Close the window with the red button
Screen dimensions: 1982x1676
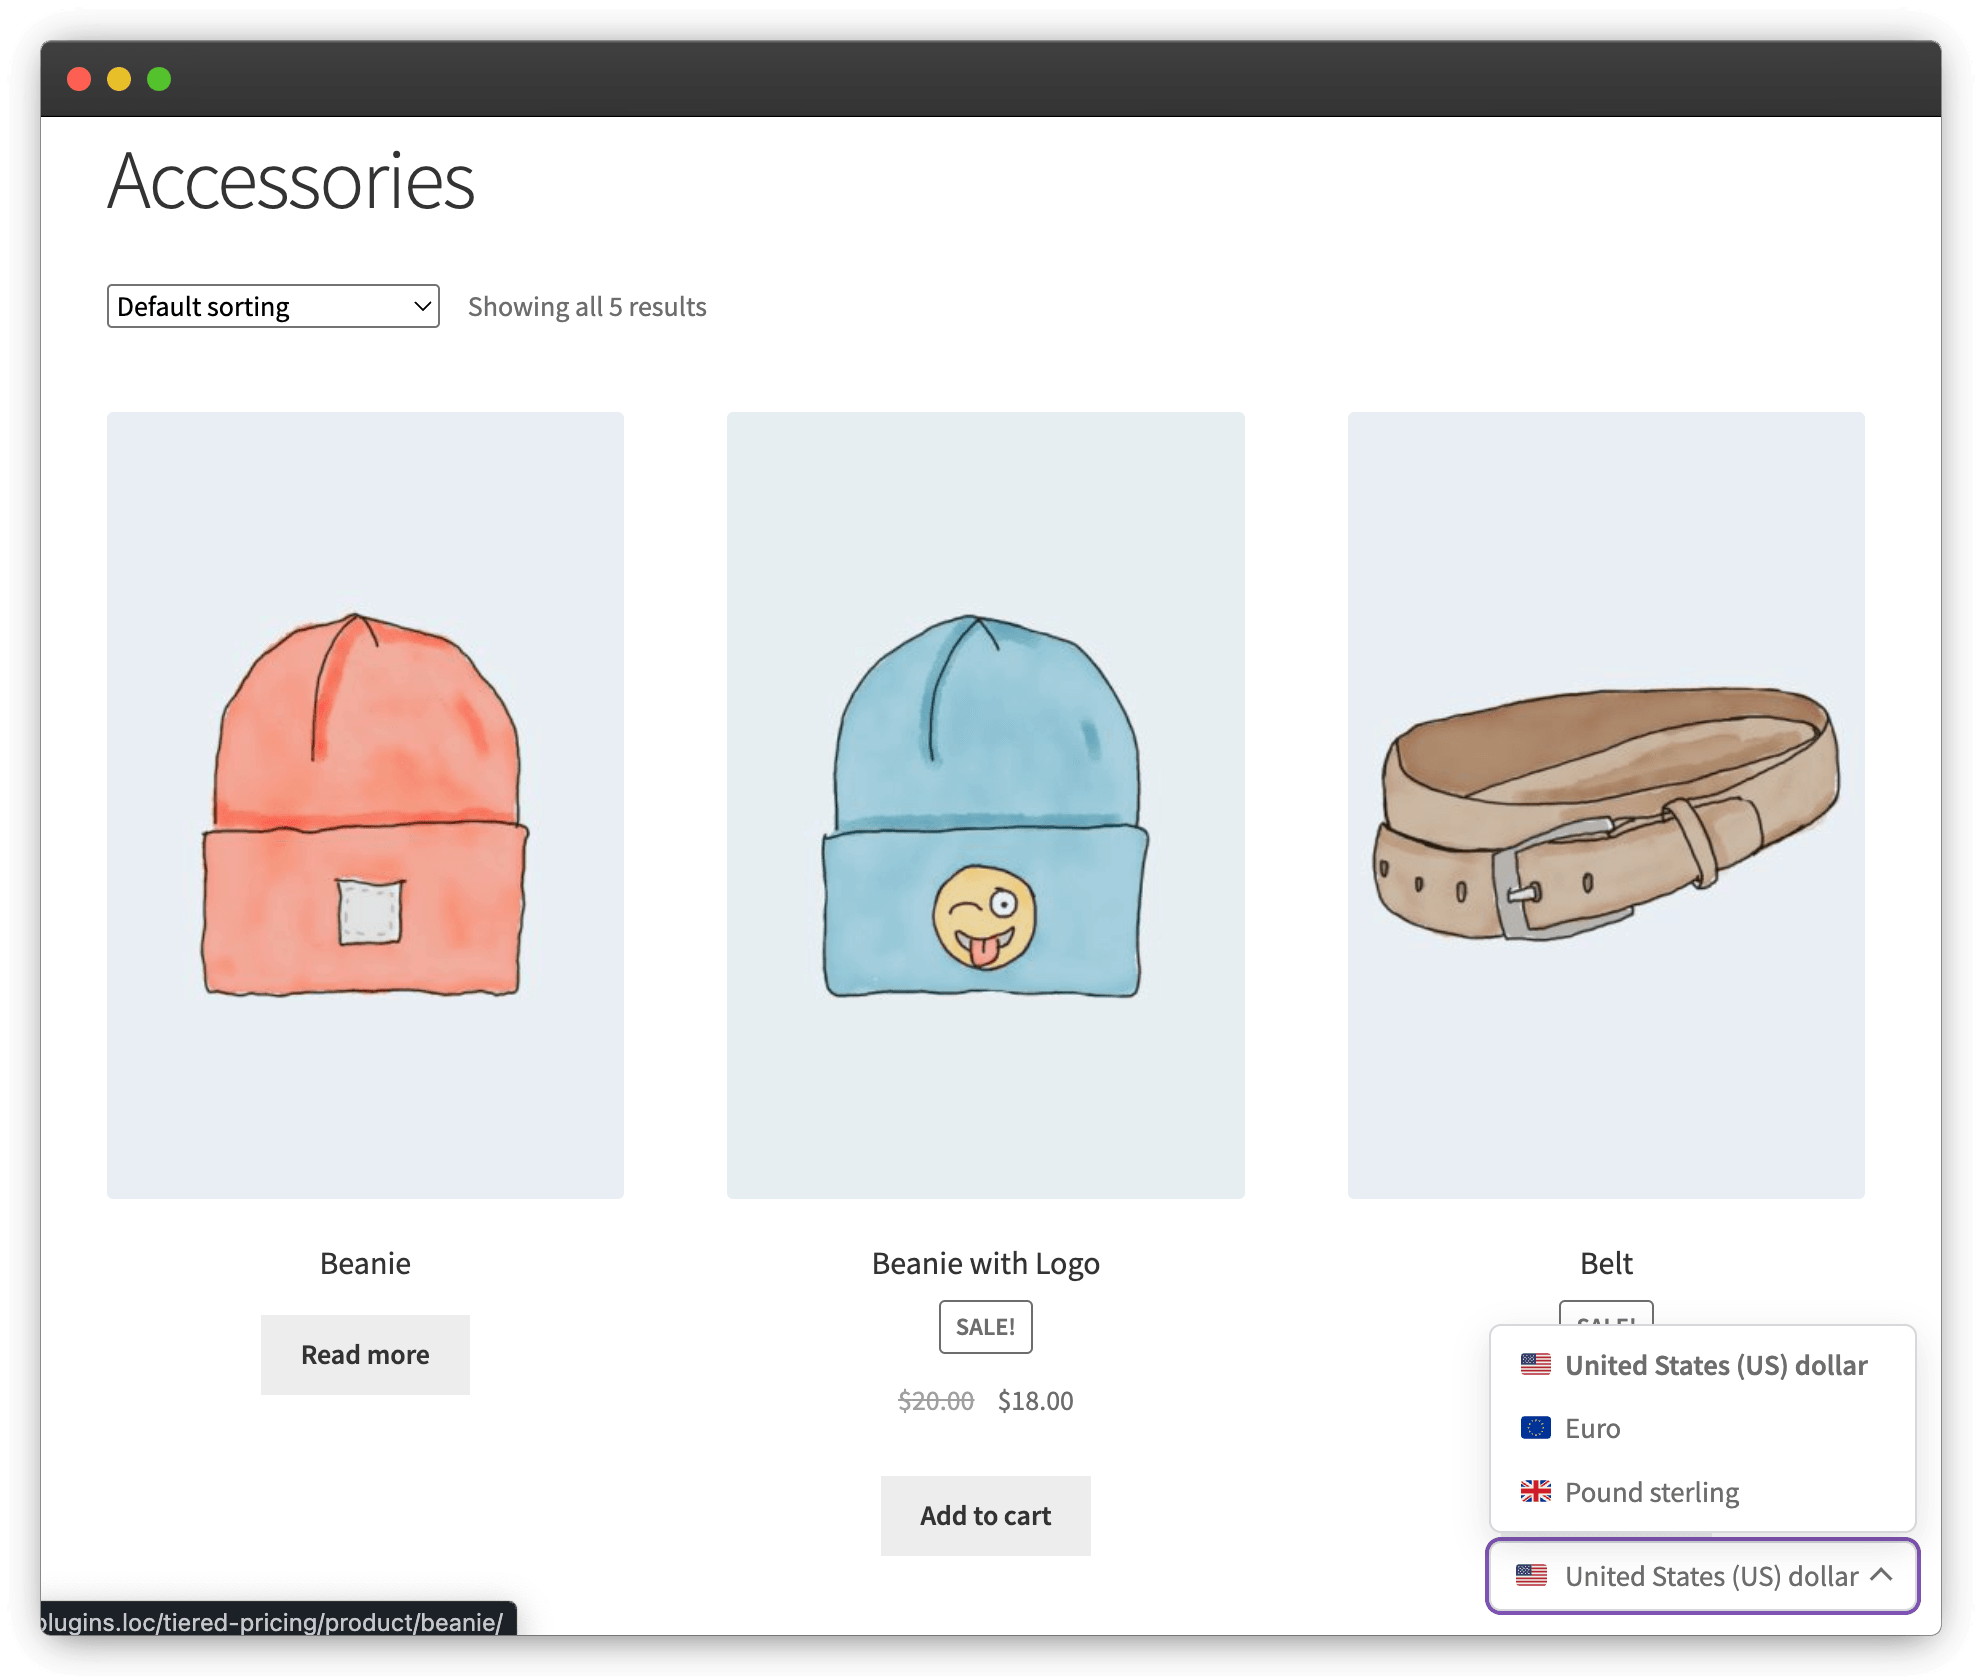tap(79, 79)
